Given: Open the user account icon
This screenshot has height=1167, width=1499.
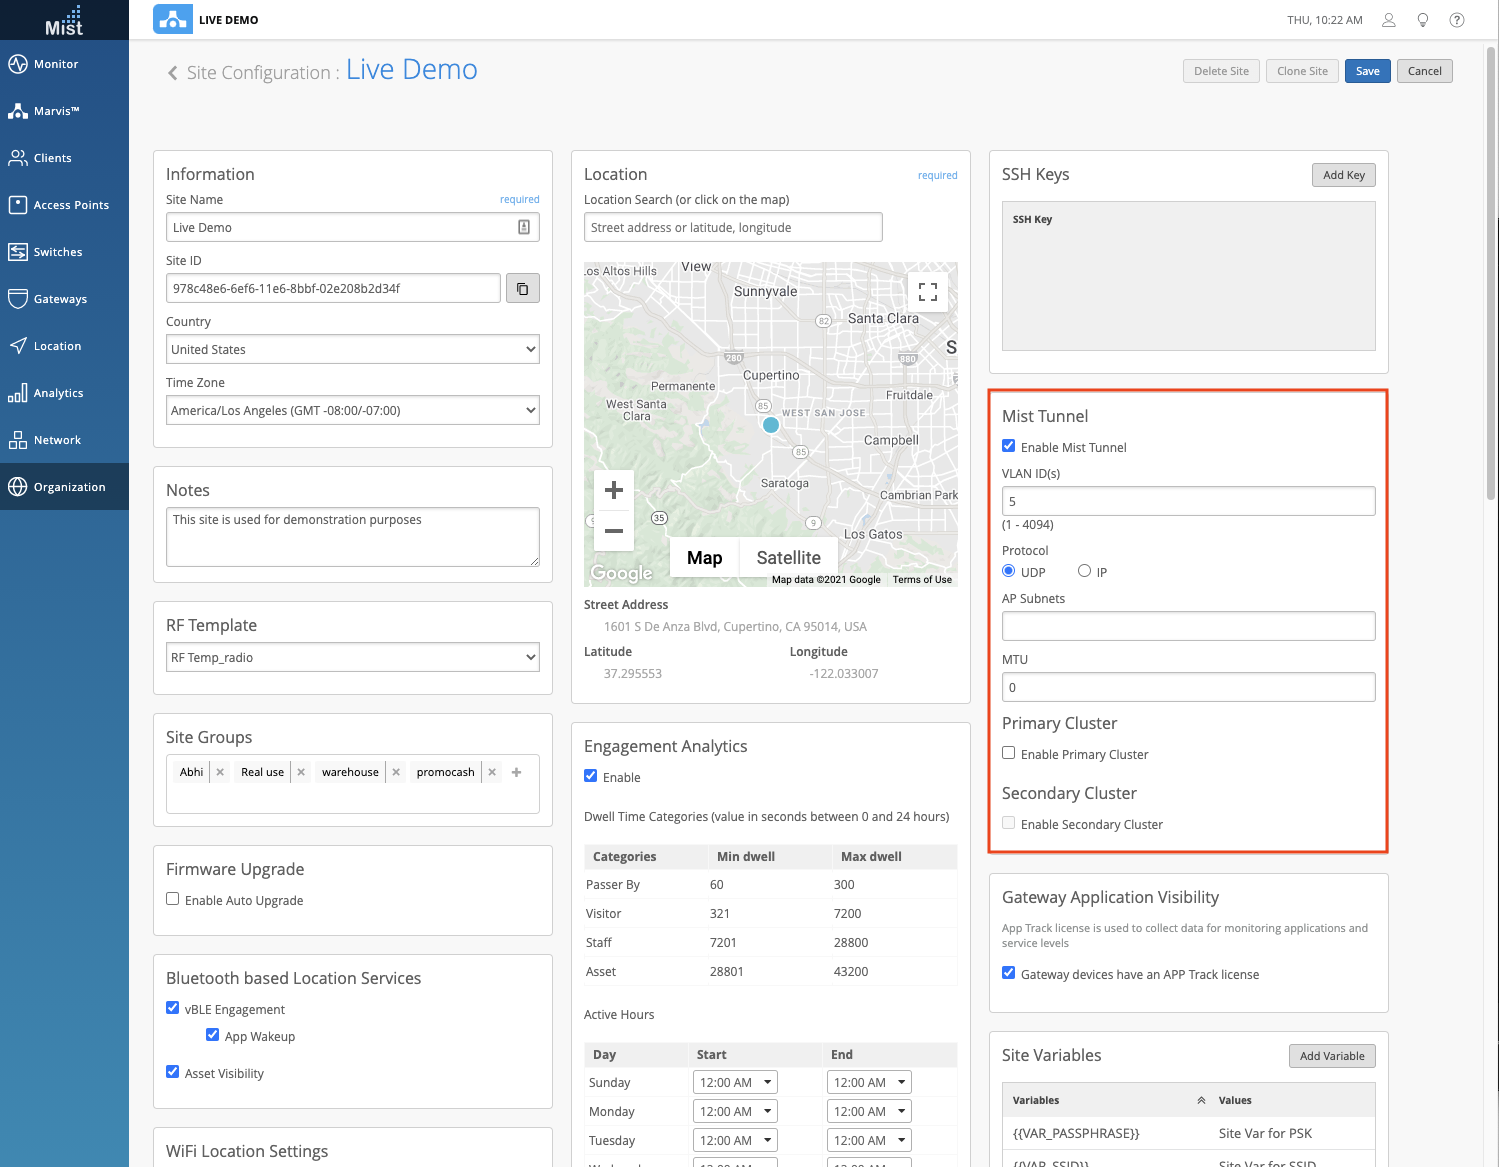Looking at the screenshot, I should (x=1388, y=20).
